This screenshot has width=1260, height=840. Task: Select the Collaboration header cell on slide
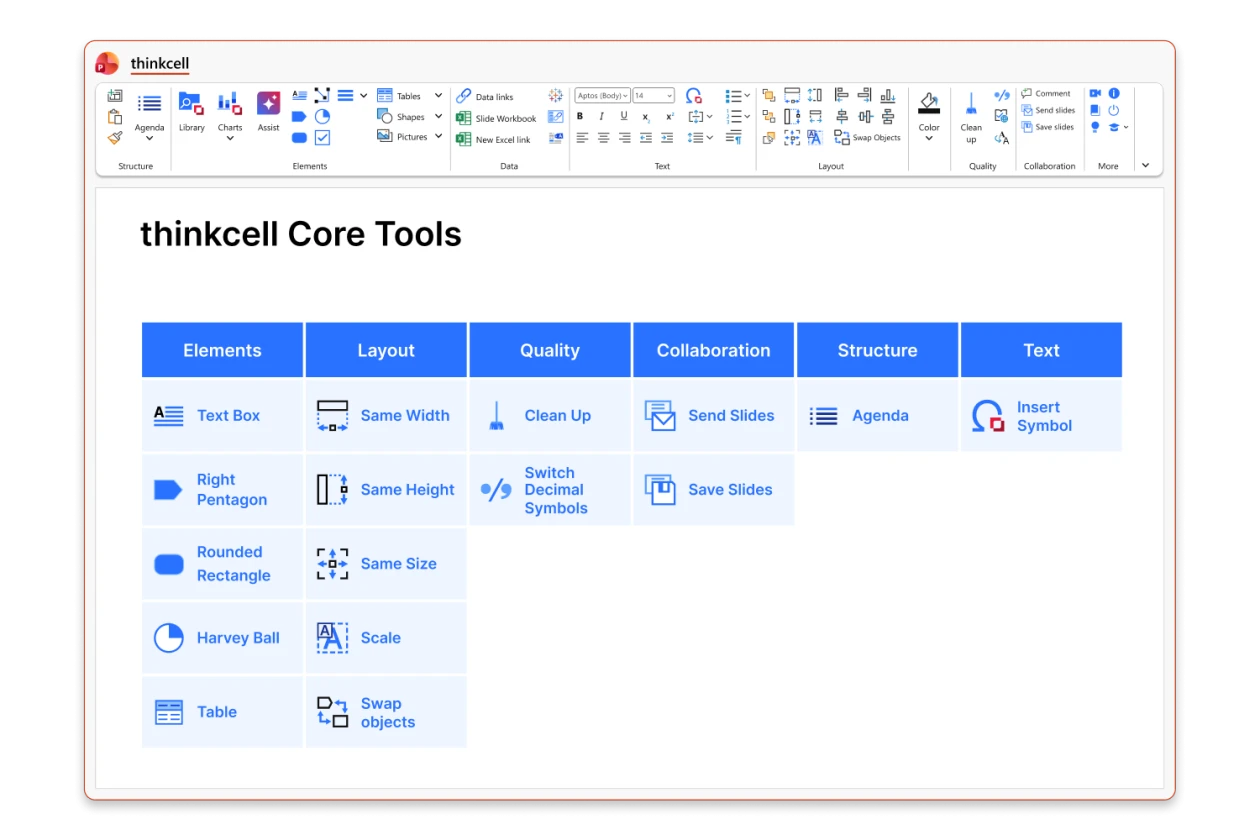tap(714, 350)
